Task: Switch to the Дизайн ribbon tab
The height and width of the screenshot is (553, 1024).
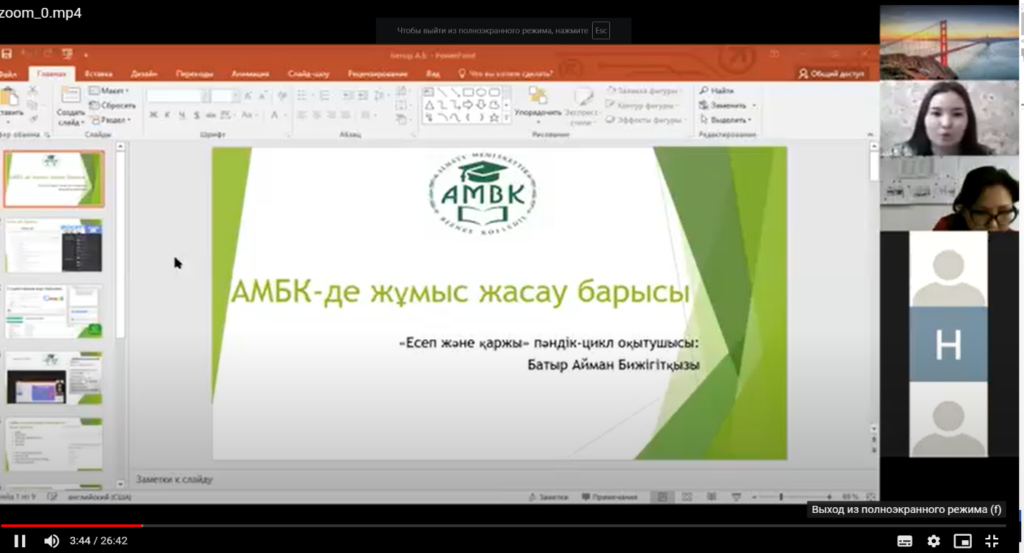Action: [143, 74]
